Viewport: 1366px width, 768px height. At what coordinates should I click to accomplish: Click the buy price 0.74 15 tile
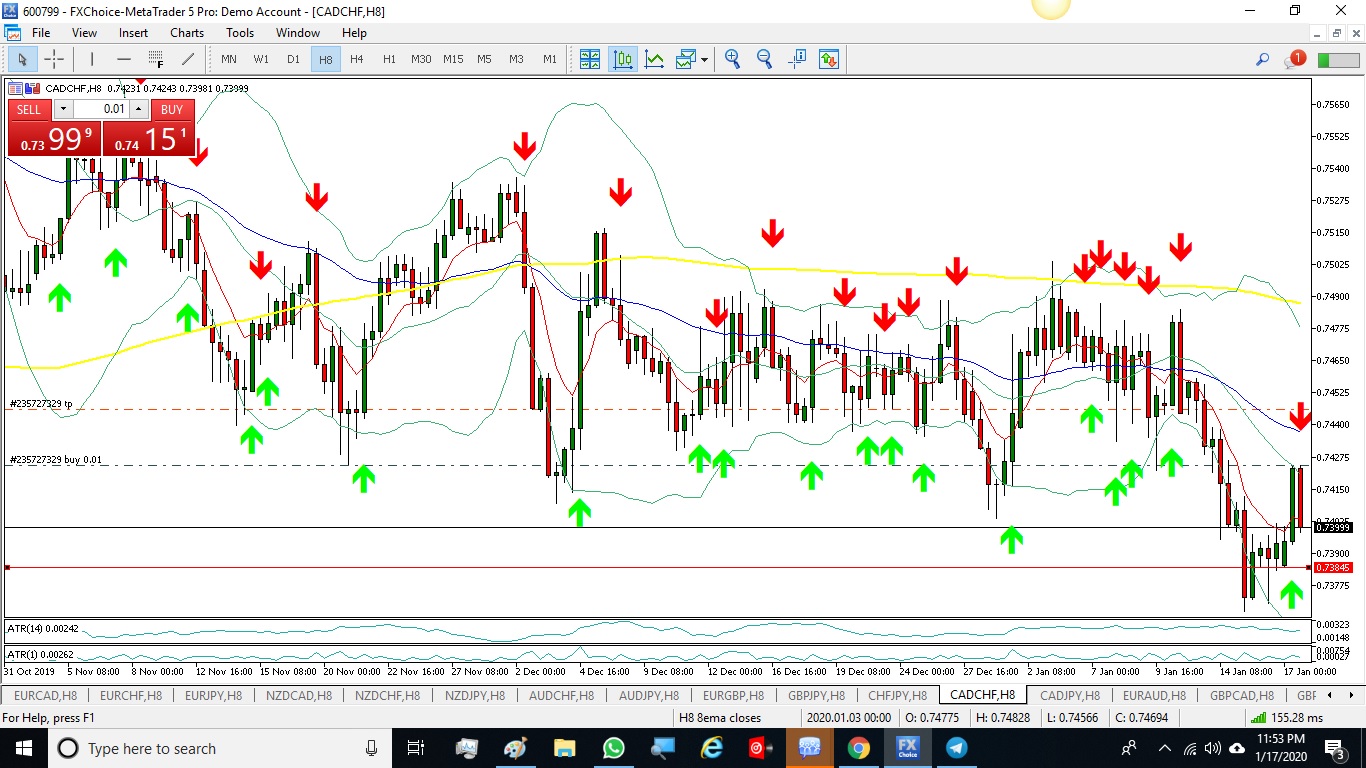click(149, 139)
